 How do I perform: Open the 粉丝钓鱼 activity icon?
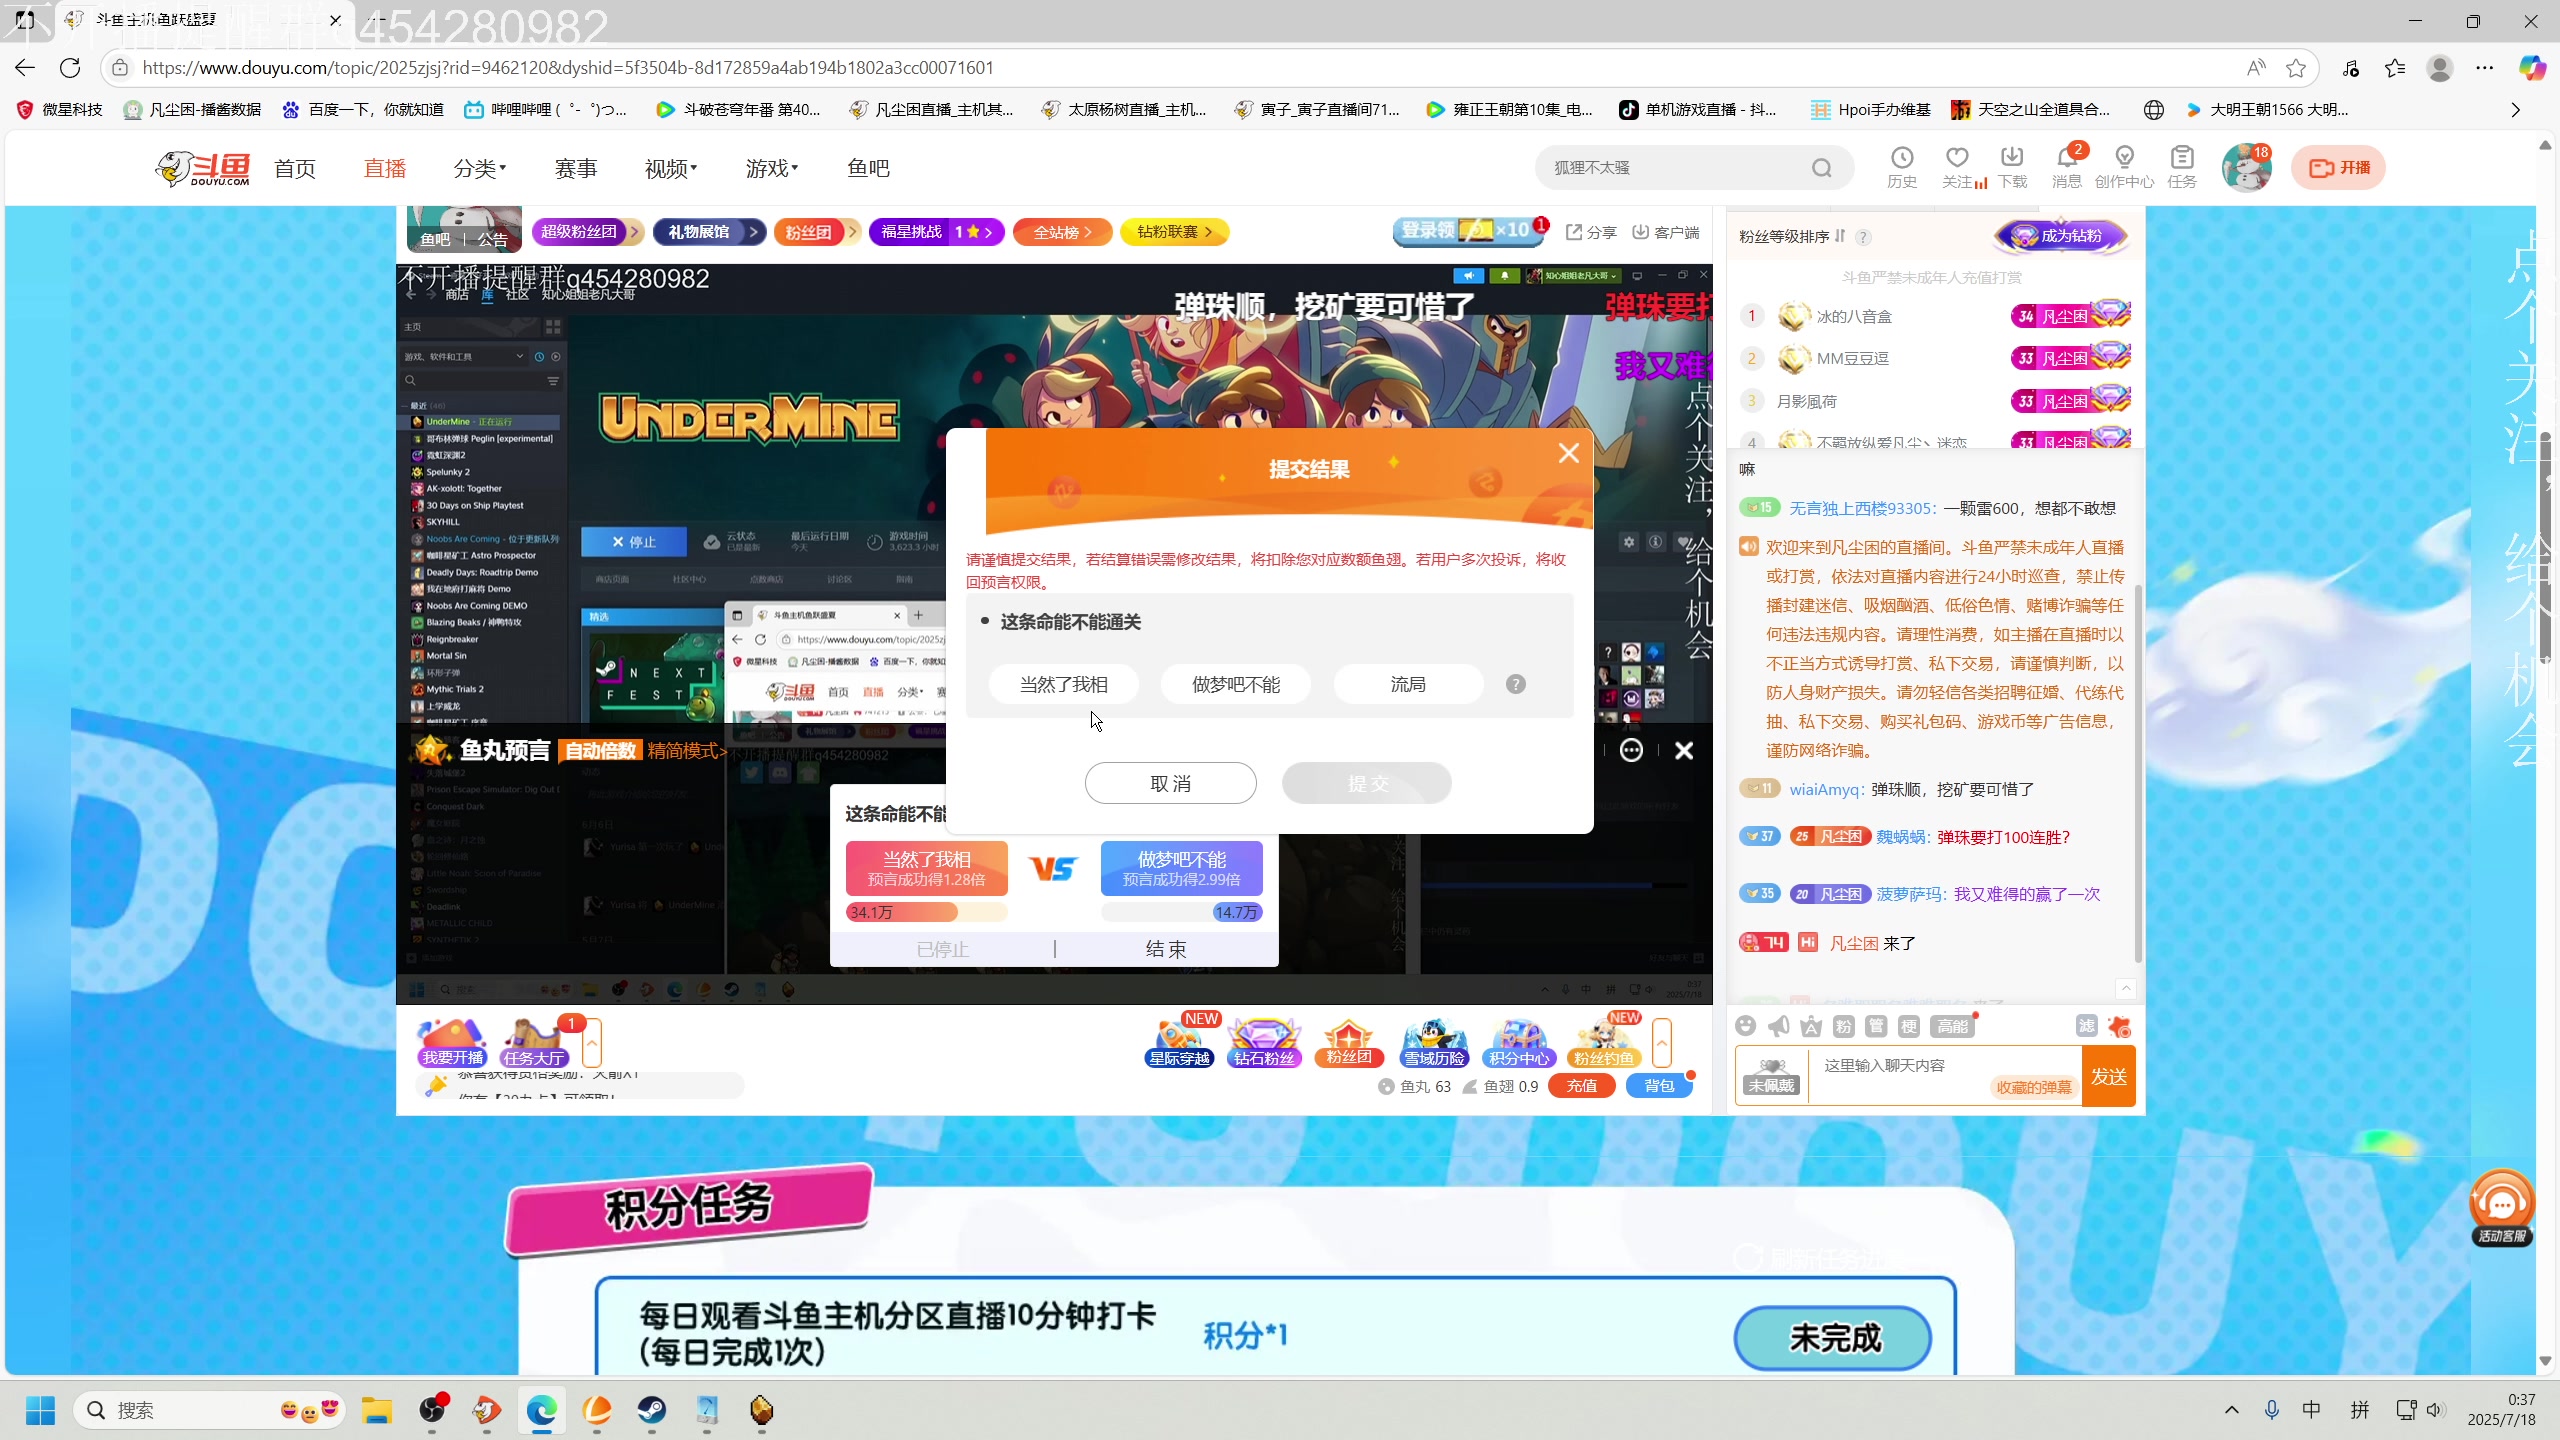[x=1604, y=1044]
